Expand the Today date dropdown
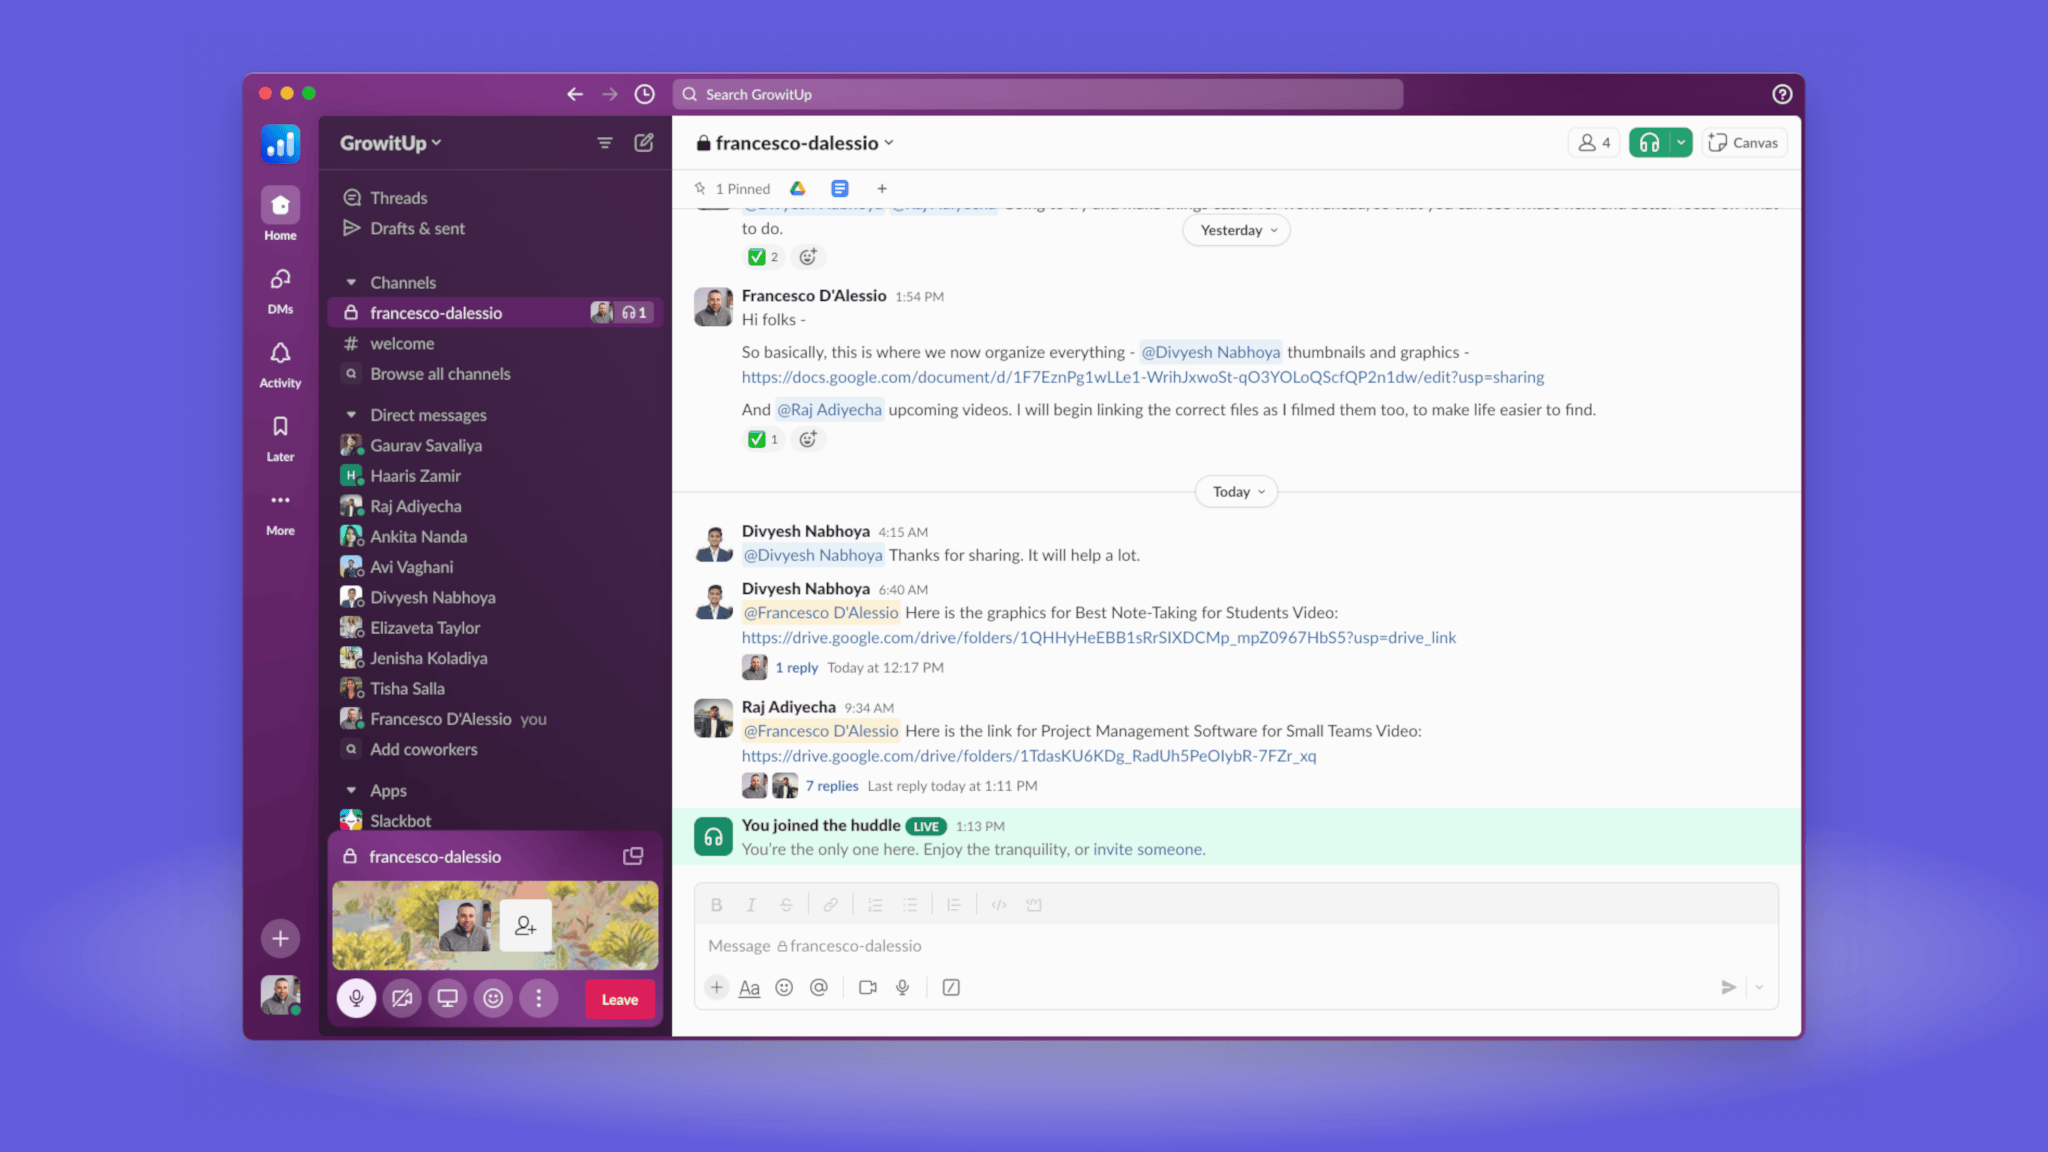 (x=1237, y=492)
